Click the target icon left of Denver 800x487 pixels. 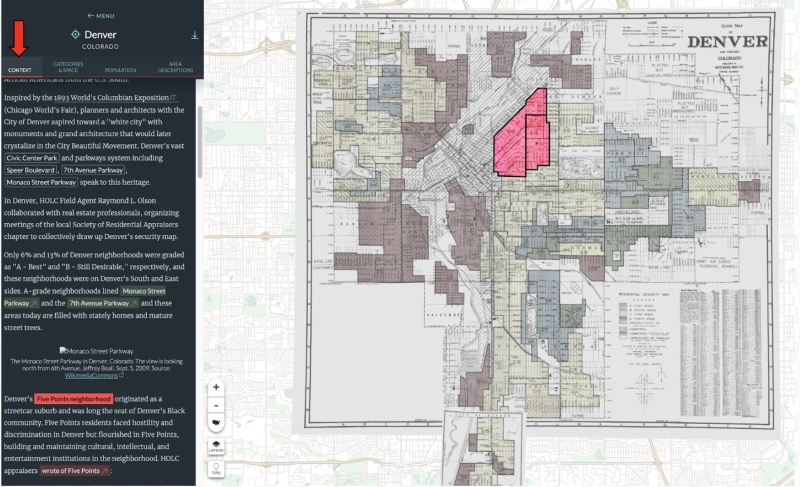pyautogui.click(x=76, y=34)
